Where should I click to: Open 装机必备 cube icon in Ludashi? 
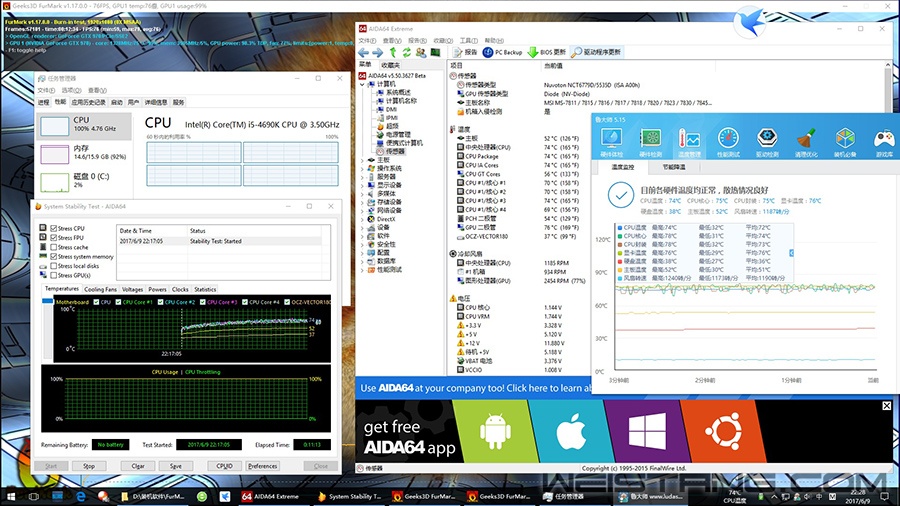coord(845,142)
